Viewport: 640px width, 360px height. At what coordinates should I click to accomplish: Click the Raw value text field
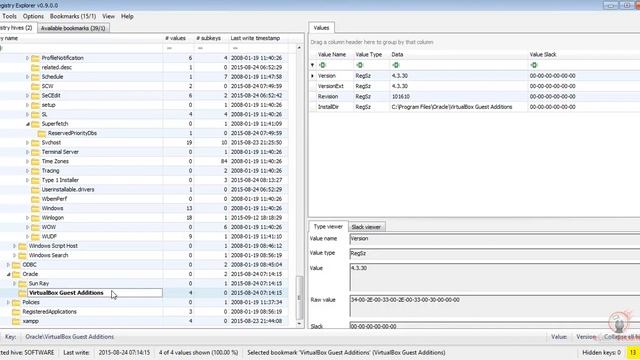[495, 306]
